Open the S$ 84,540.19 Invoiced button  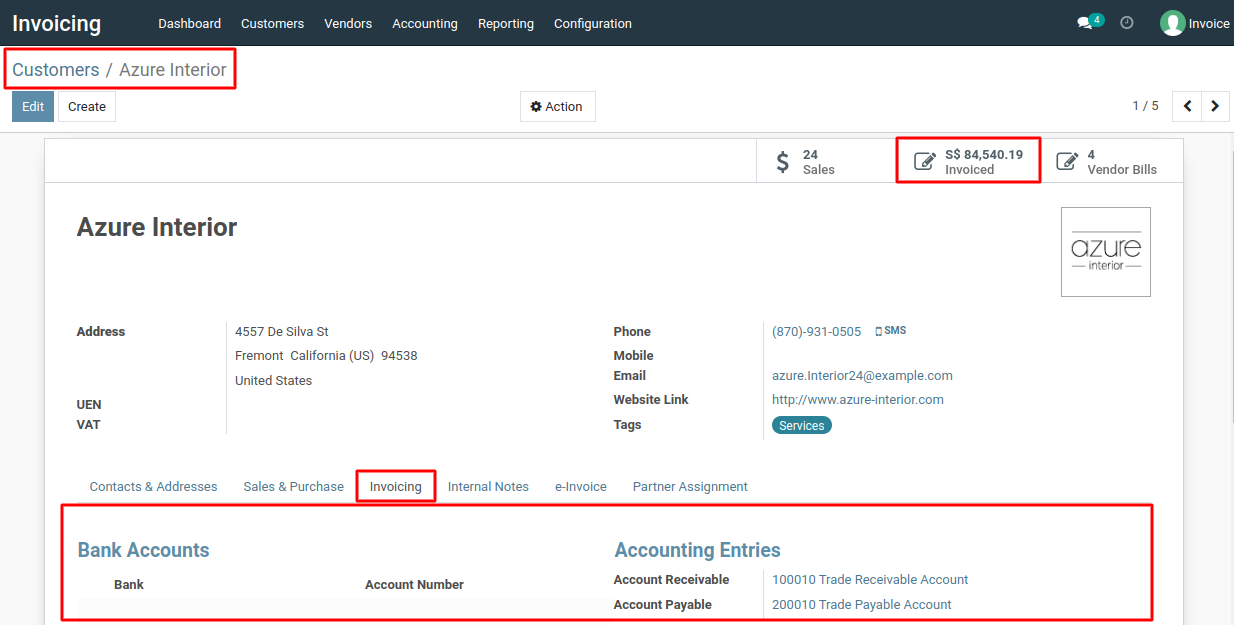969,161
